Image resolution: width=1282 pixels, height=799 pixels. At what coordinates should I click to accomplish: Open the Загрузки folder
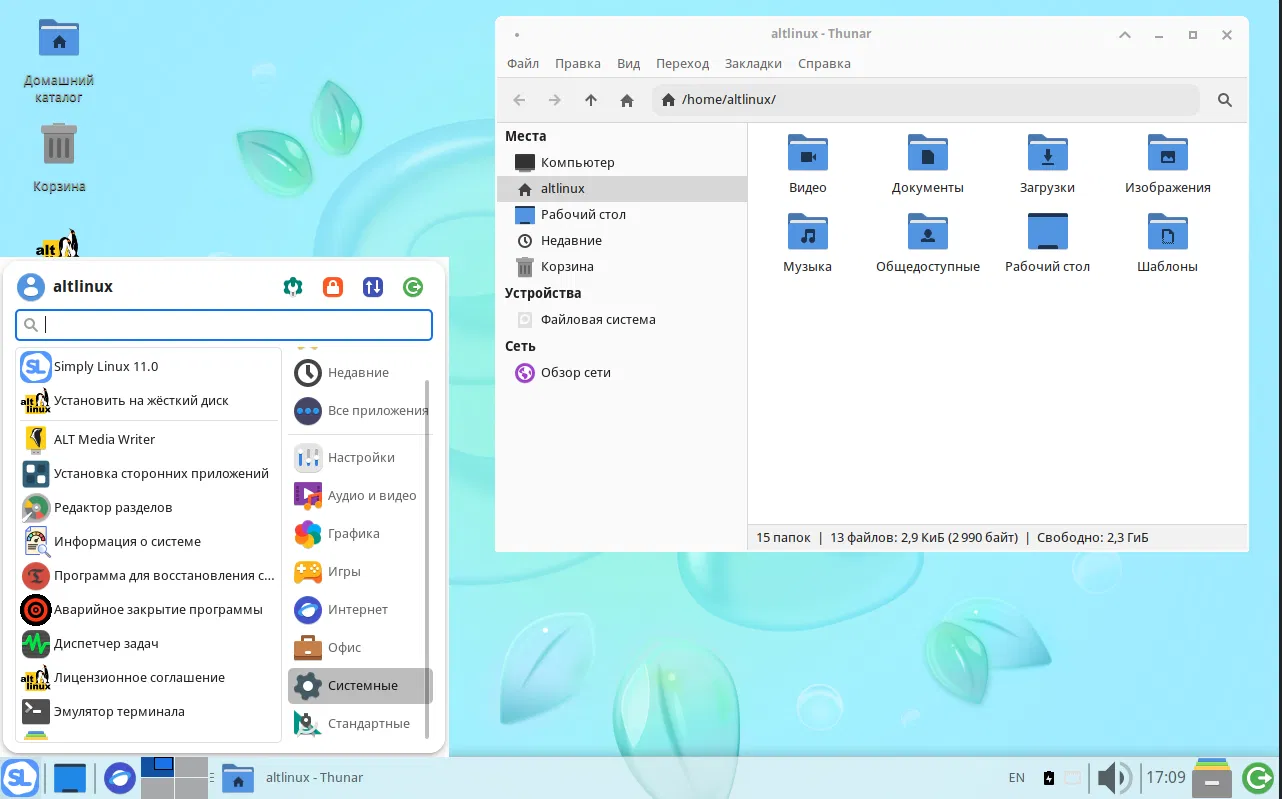[1048, 165]
